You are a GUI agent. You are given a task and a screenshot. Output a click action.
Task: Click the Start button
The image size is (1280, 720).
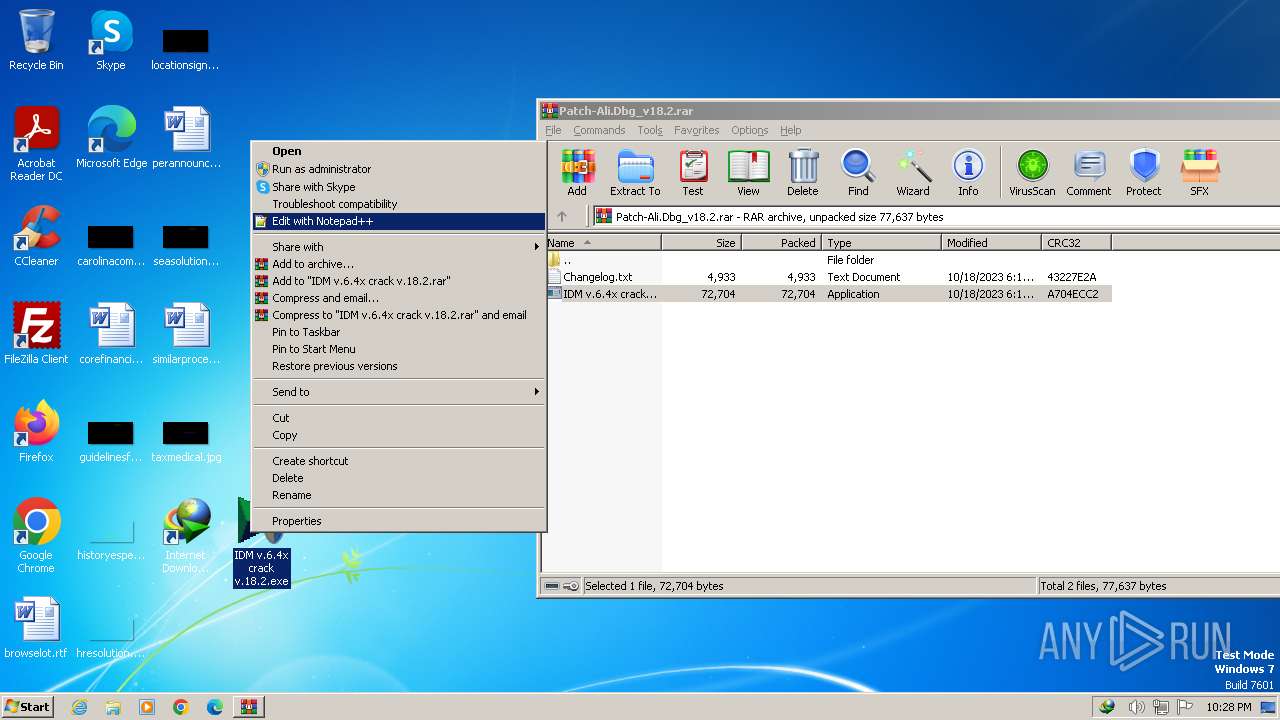tap(27, 706)
